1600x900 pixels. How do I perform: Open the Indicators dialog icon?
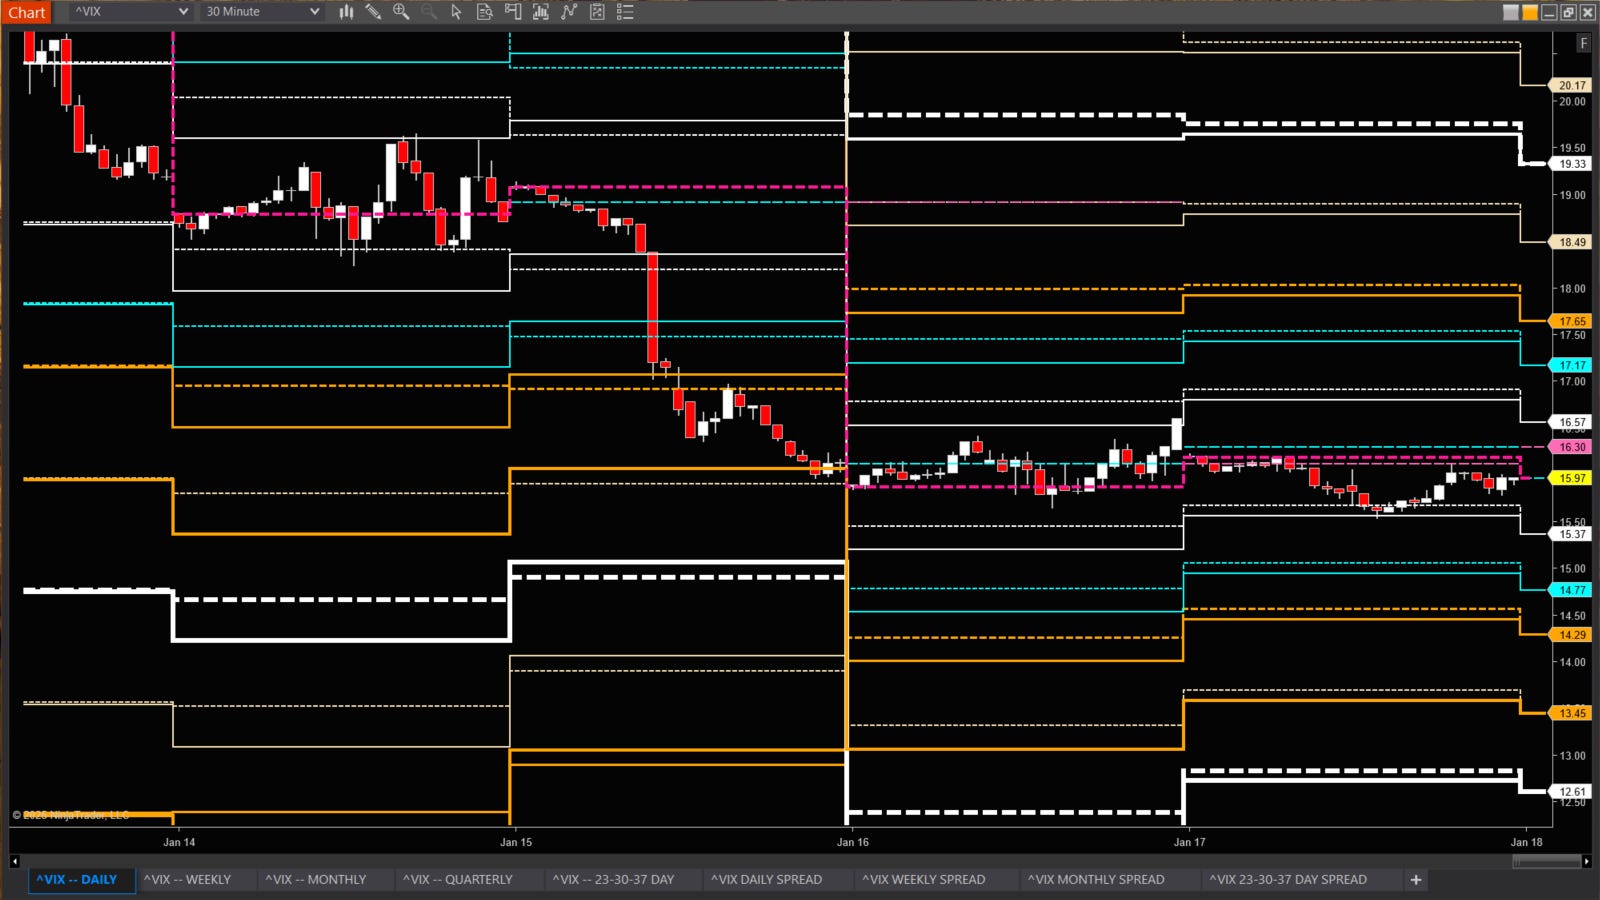tap(569, 12)
